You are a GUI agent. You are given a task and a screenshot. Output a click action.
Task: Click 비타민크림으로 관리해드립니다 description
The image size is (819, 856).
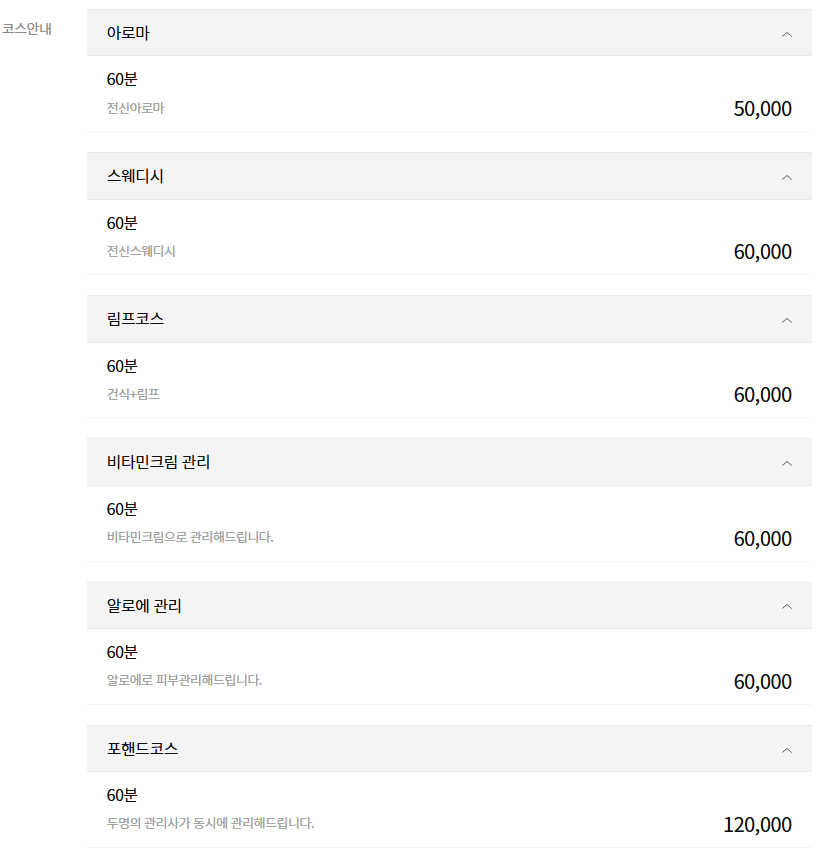click(x=190, y=537)
